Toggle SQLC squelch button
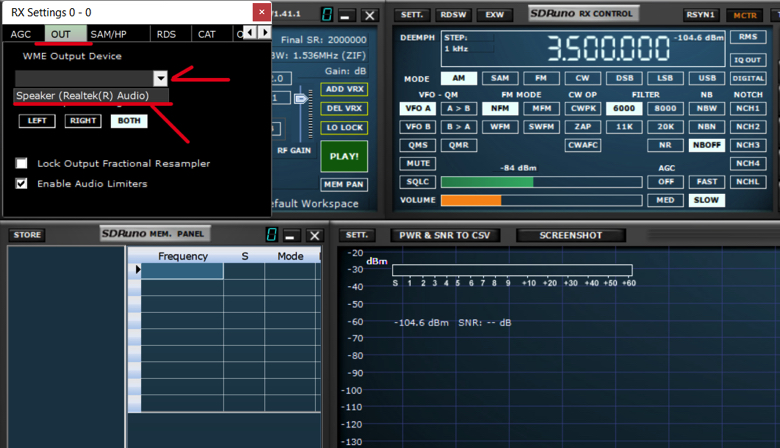Viewport: 780px width, 448px height. [418, 182]
